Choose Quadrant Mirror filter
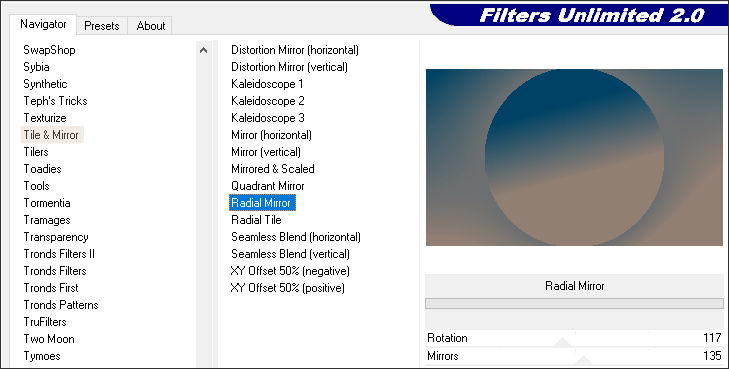Screen dimensions: 729x369 (x=268, y=186)
